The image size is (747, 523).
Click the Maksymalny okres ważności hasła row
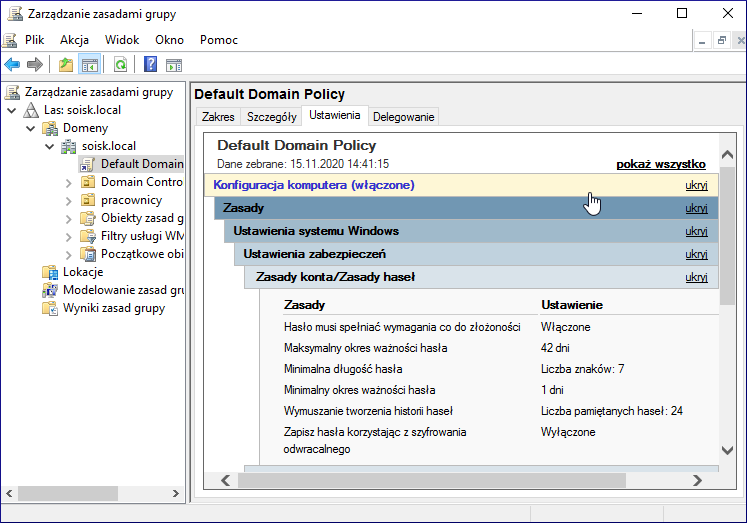(500, 348)
